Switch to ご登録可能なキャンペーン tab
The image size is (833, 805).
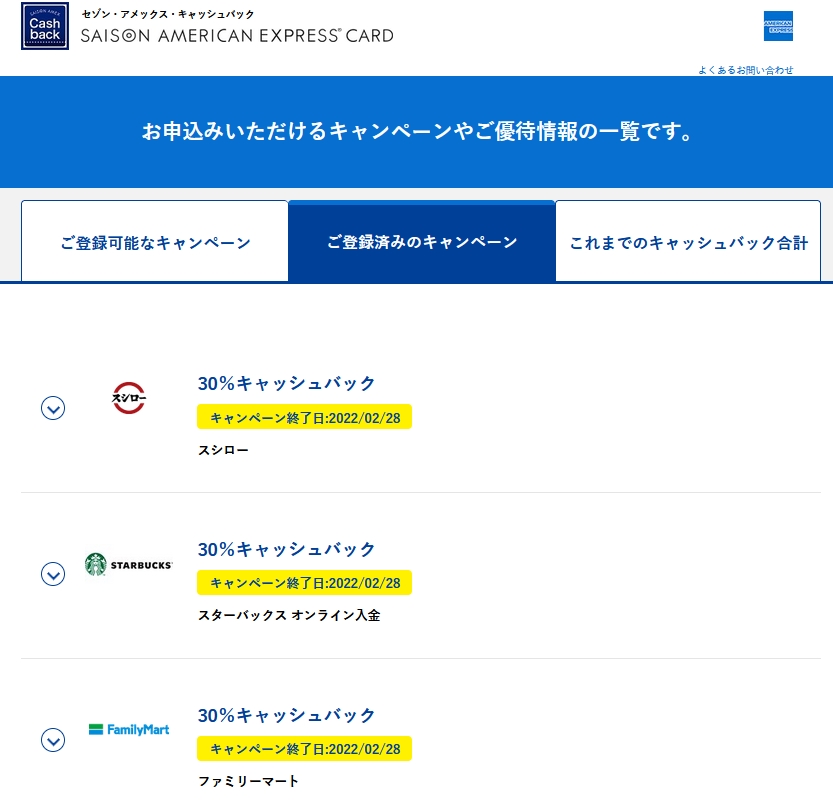coord(155,242)
